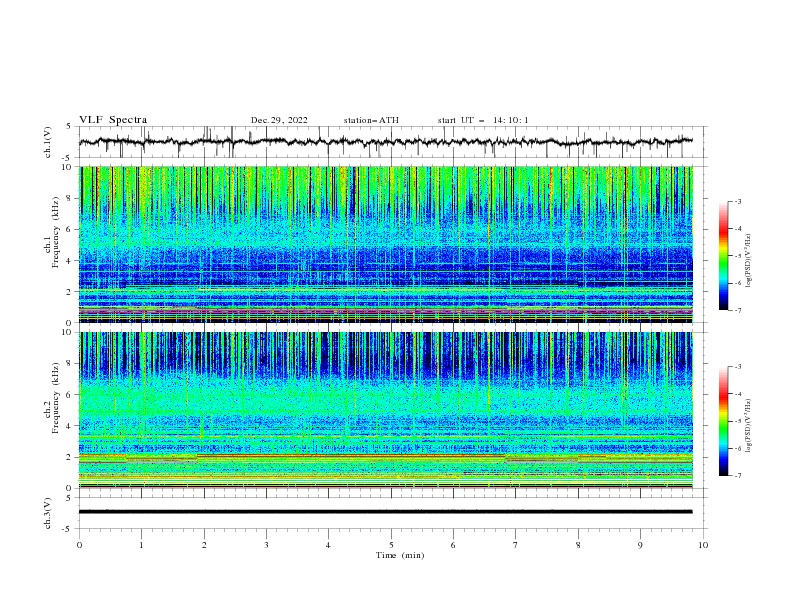Click inside the ch.2 spectrogram panel

tap(386, 410)
